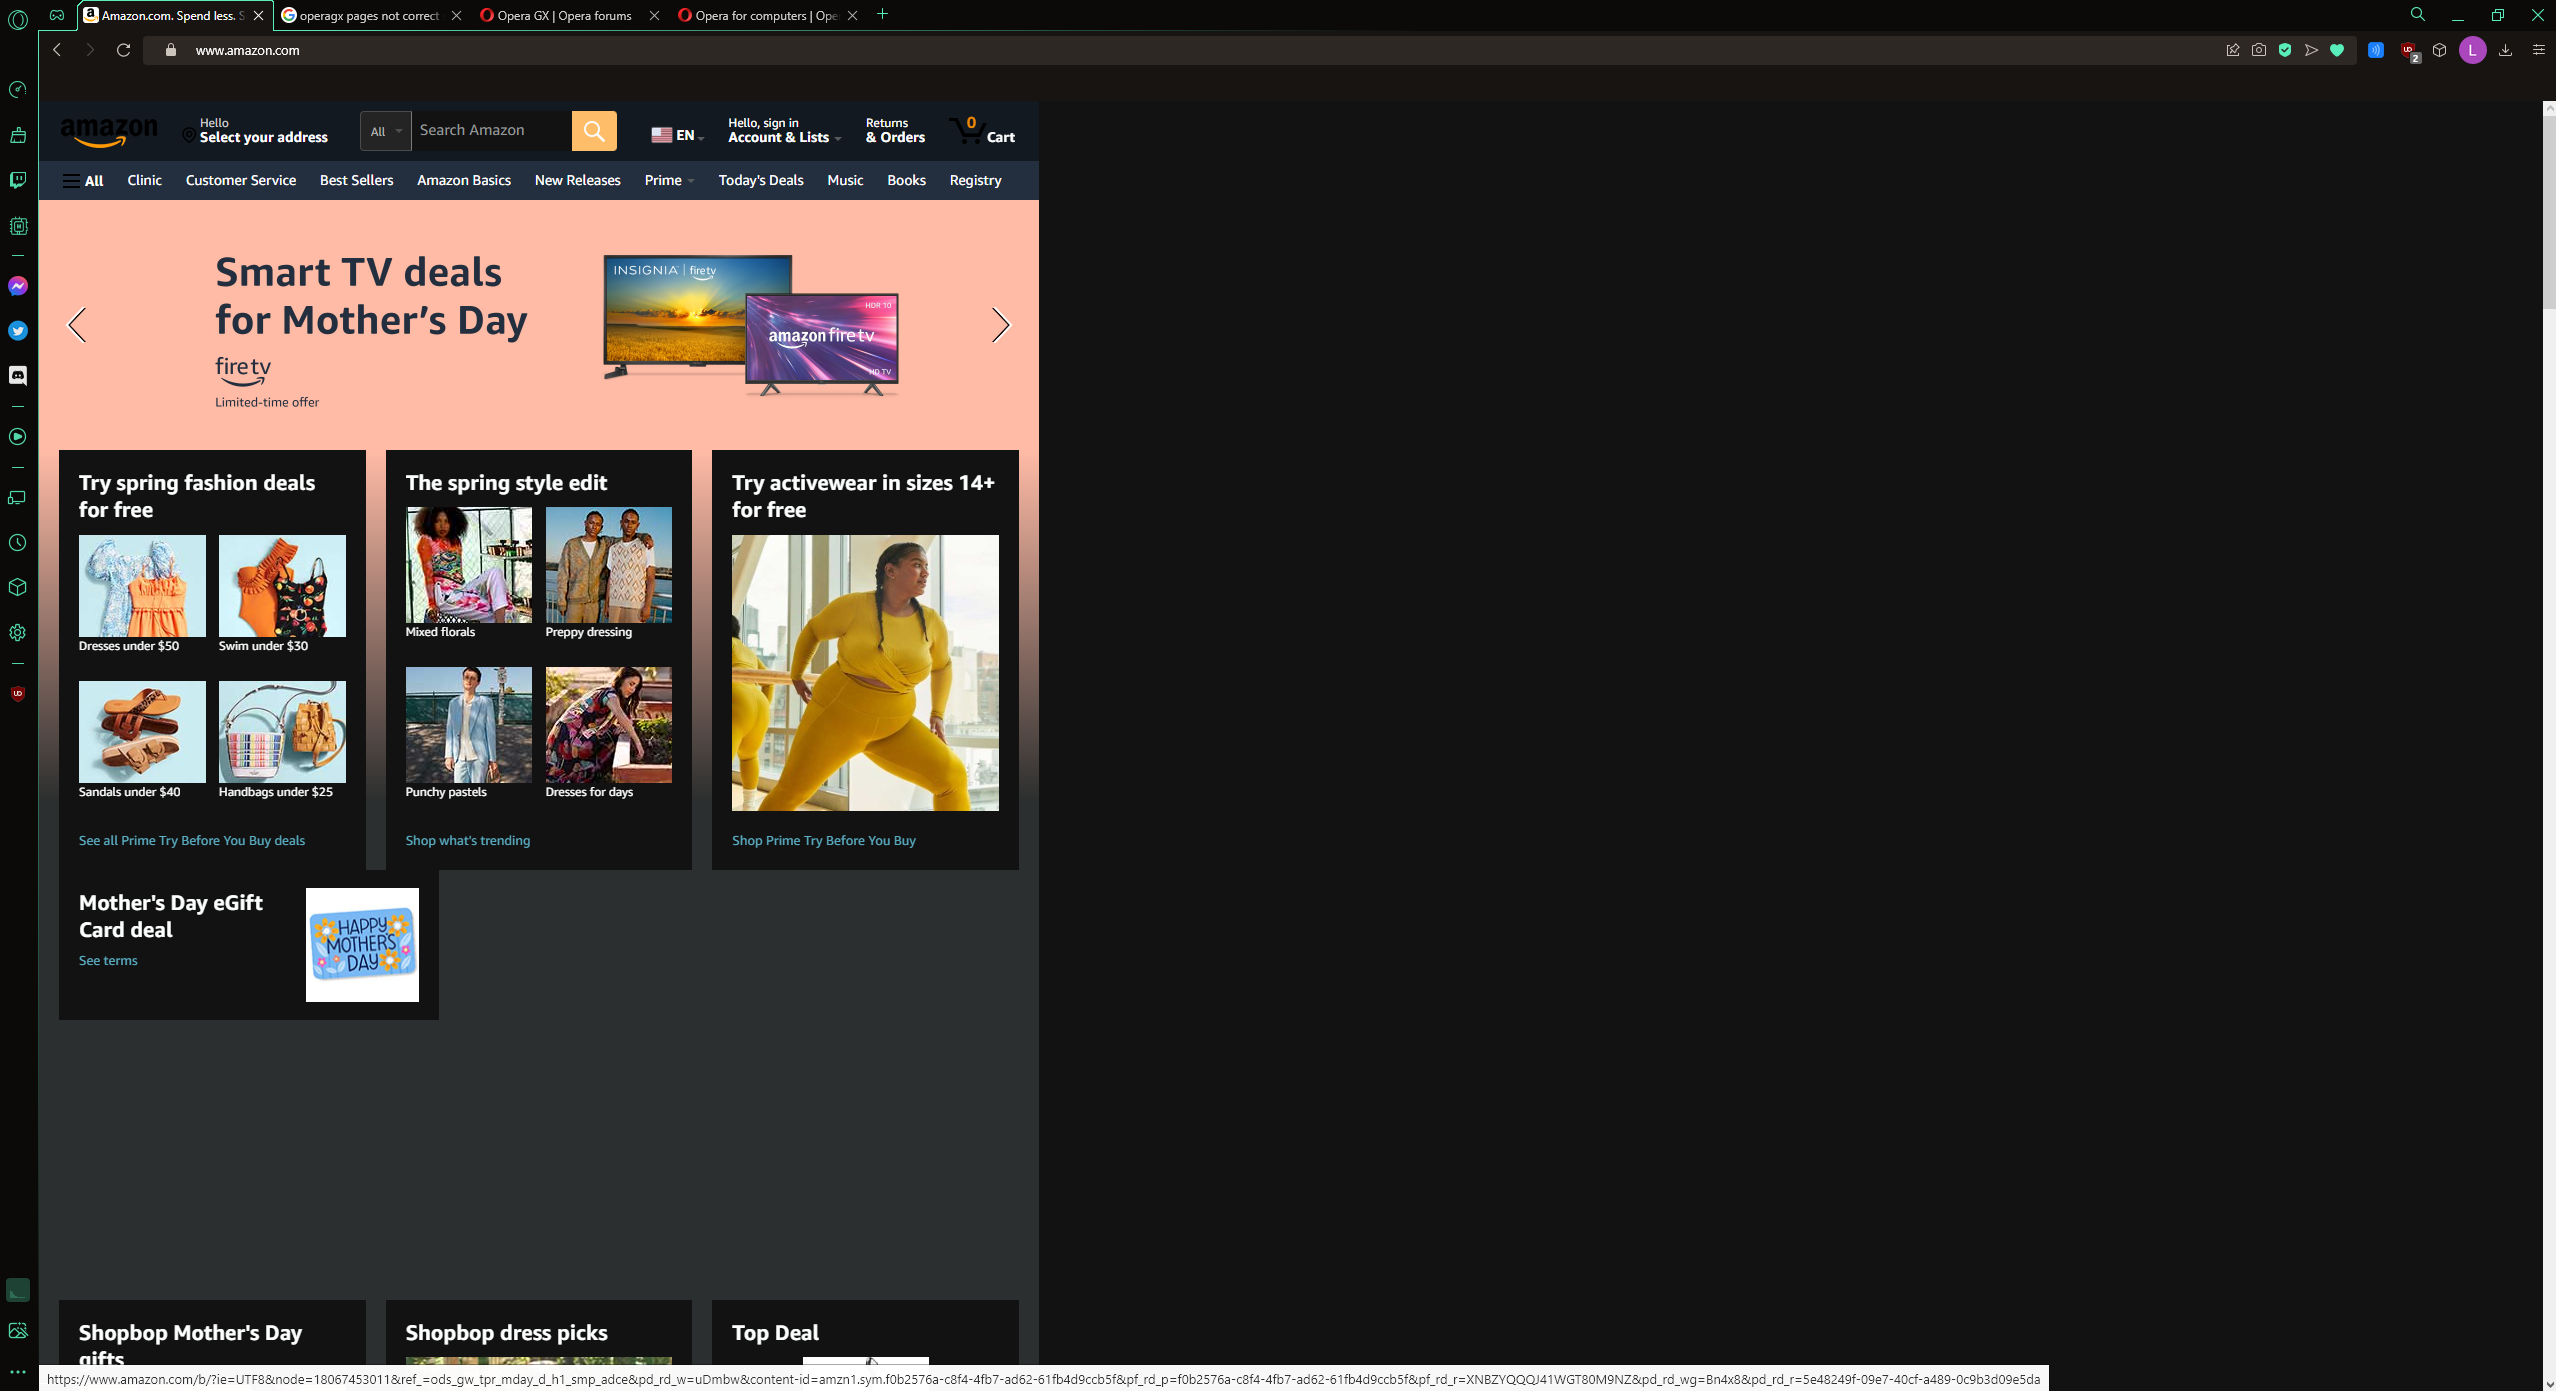2556x1391 pixels.
Task: Open Settings gear in the sidebar
Action: (18, 633)
